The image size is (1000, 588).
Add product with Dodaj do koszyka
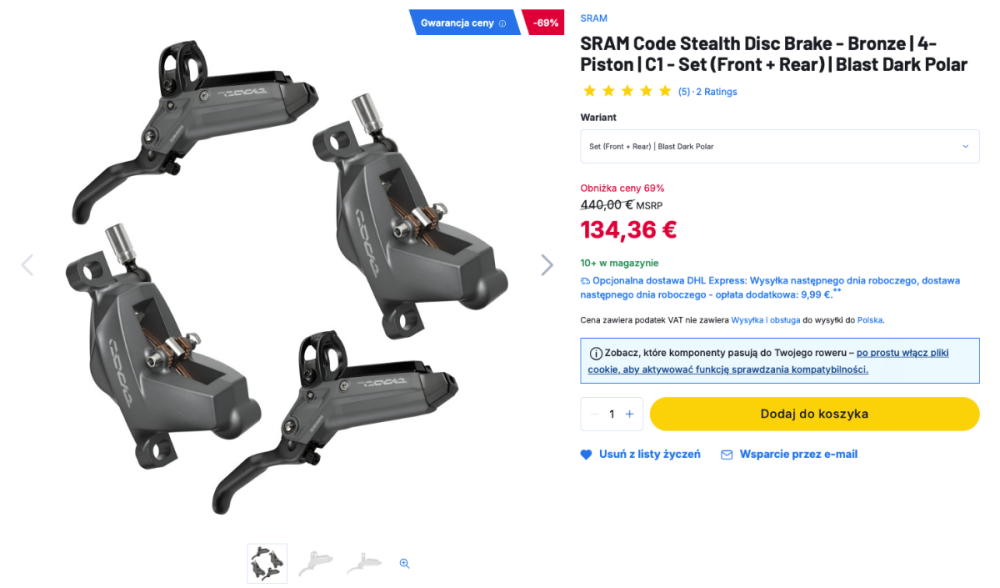pyautogui.click(x=814, y=414)
